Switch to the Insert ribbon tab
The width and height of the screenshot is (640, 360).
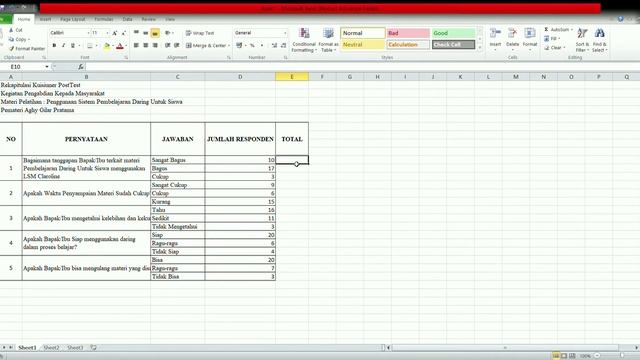tap(45, 19)
